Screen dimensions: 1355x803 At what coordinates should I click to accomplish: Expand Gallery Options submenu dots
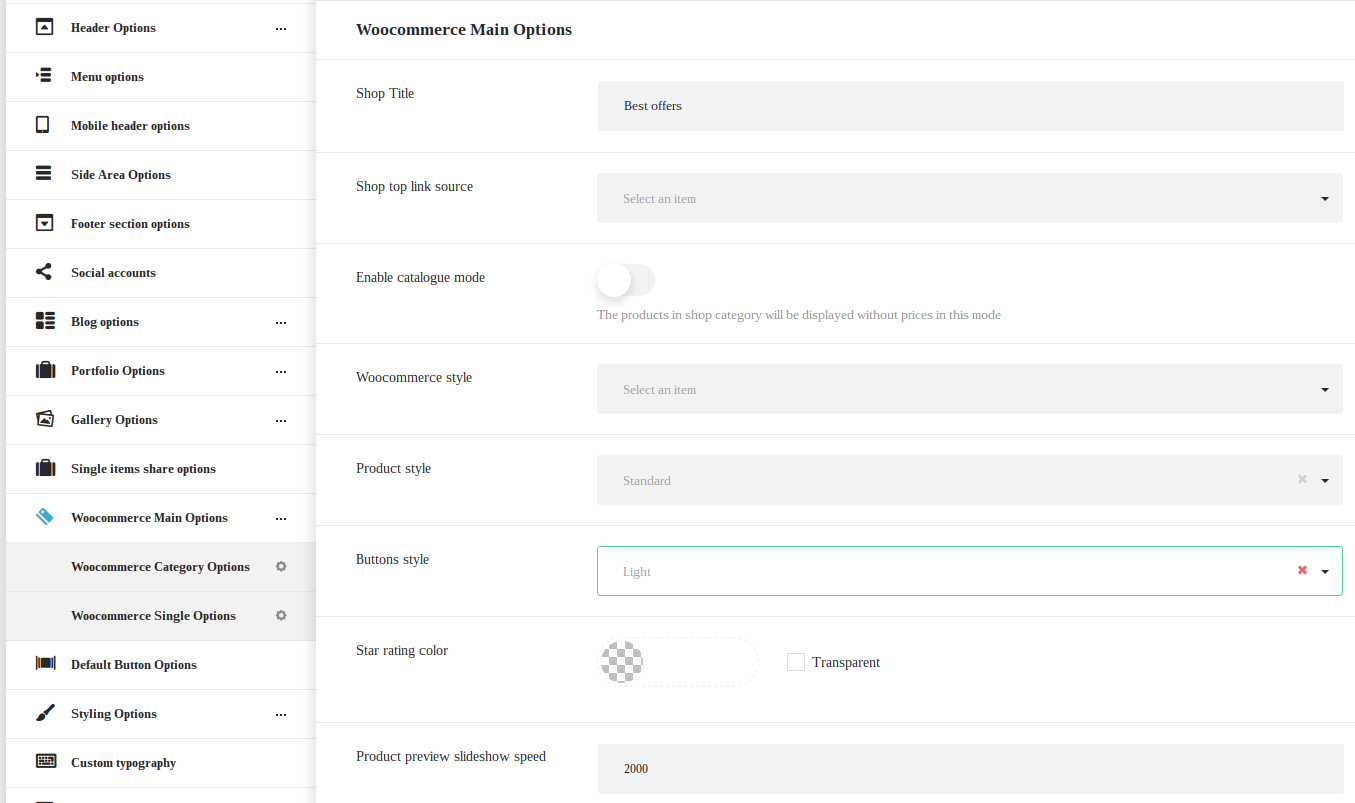281,421
